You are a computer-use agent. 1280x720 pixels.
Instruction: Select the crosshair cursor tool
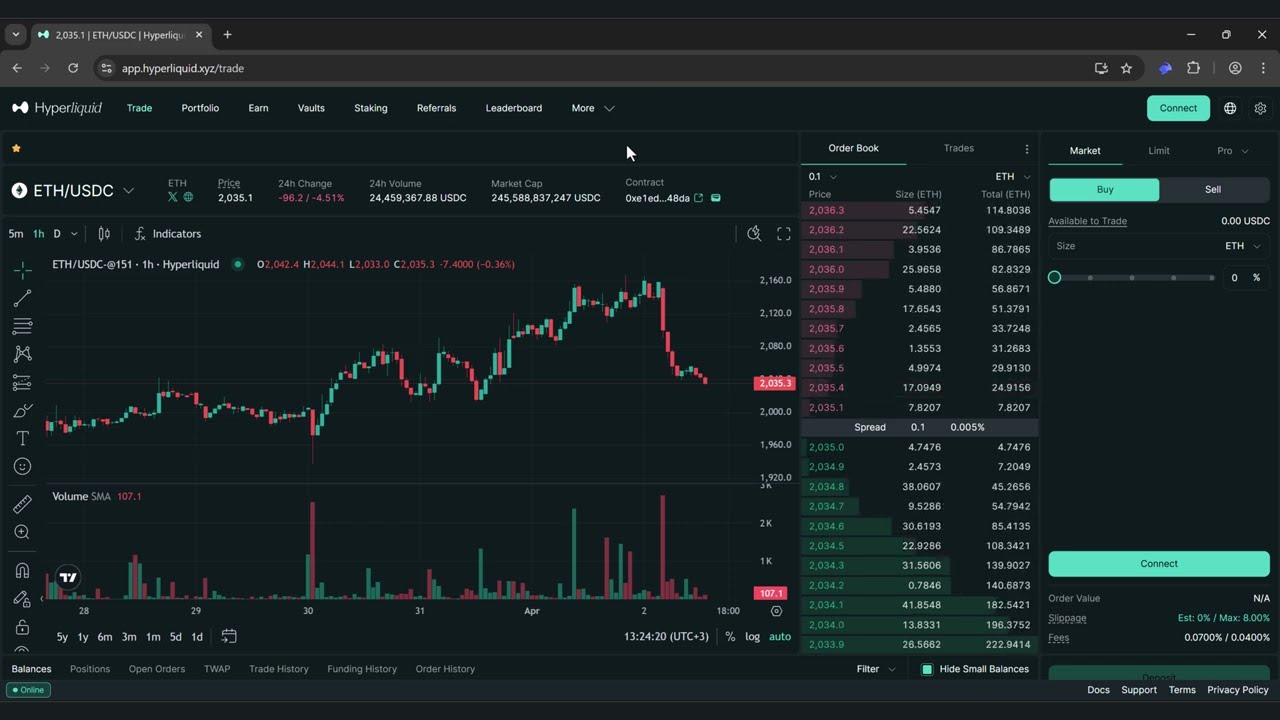click(x=22, y=270)
